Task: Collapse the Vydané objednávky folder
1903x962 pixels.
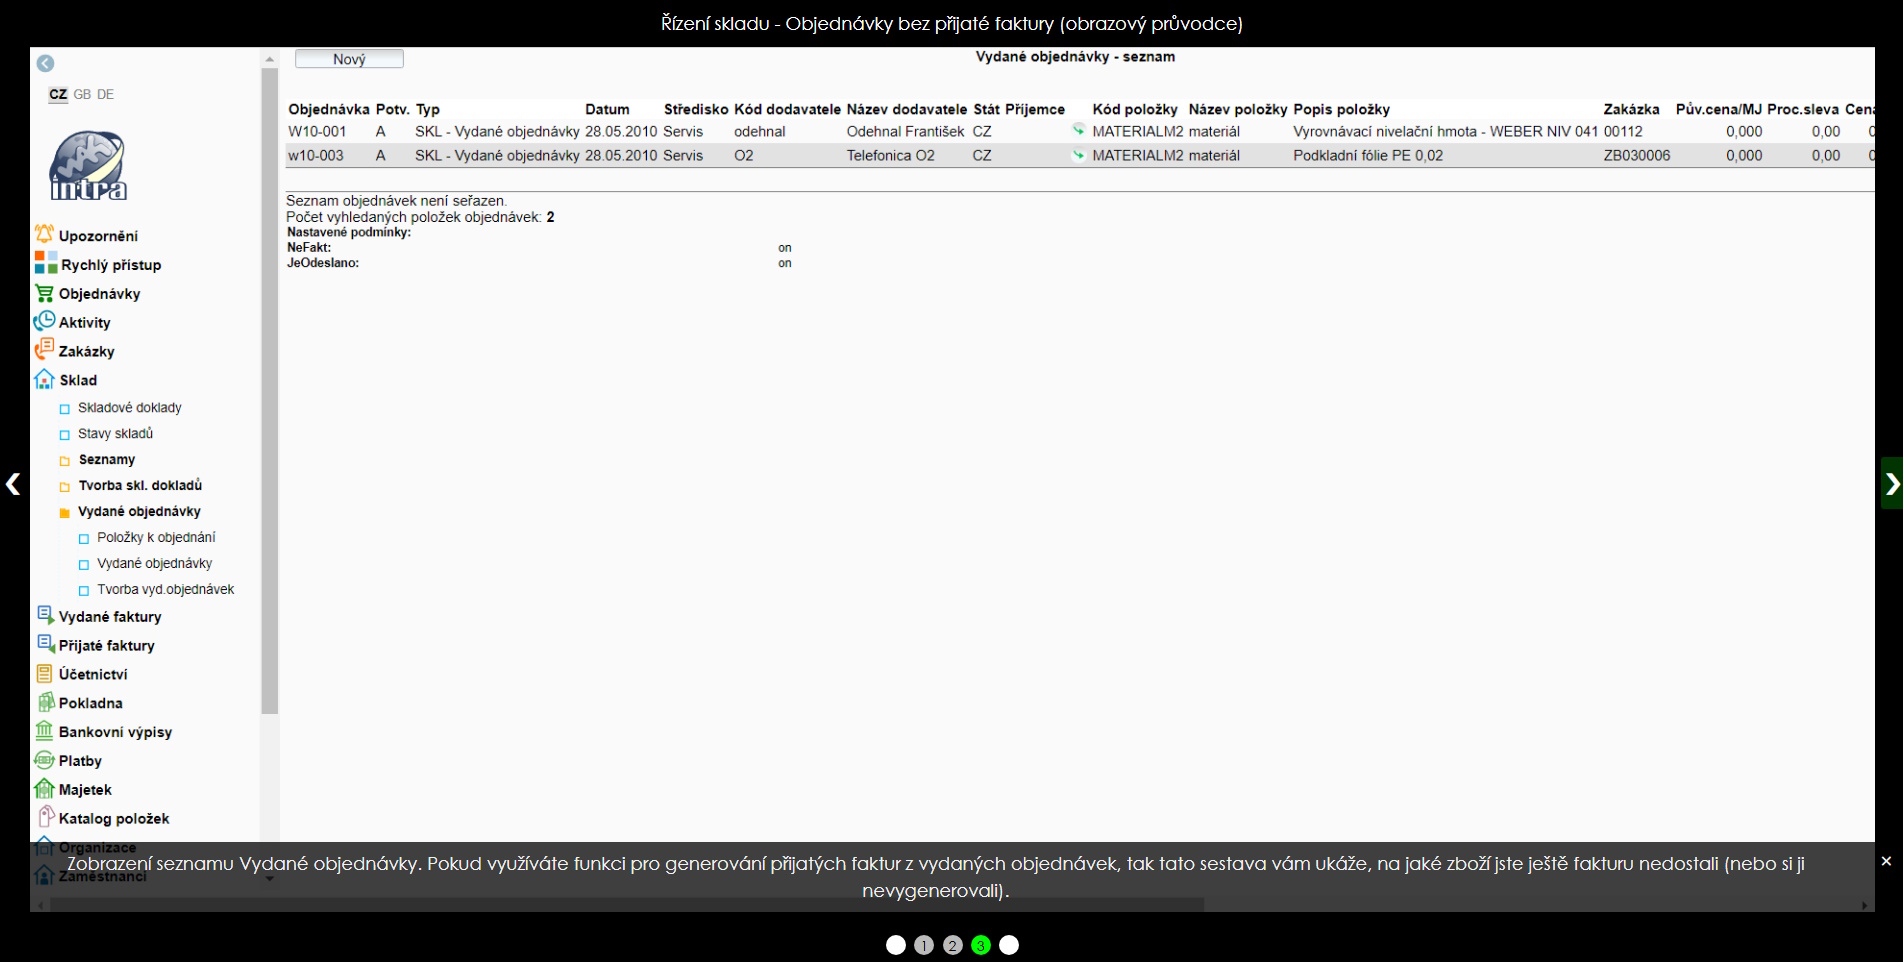Action: pyautogui.click(x=65, y=512)
